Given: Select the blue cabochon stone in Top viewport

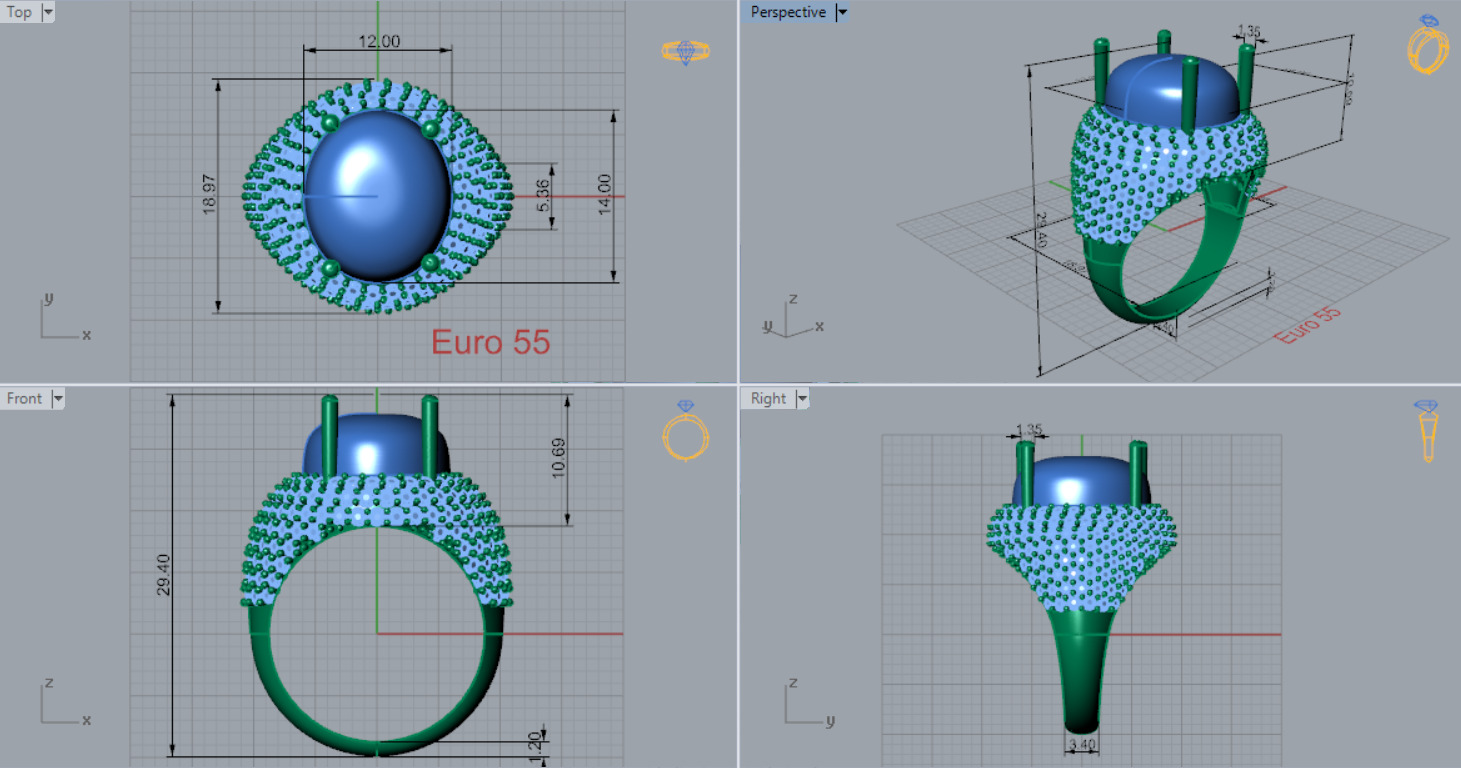Looking at the screenshot, I should click(x=377, y=195).
